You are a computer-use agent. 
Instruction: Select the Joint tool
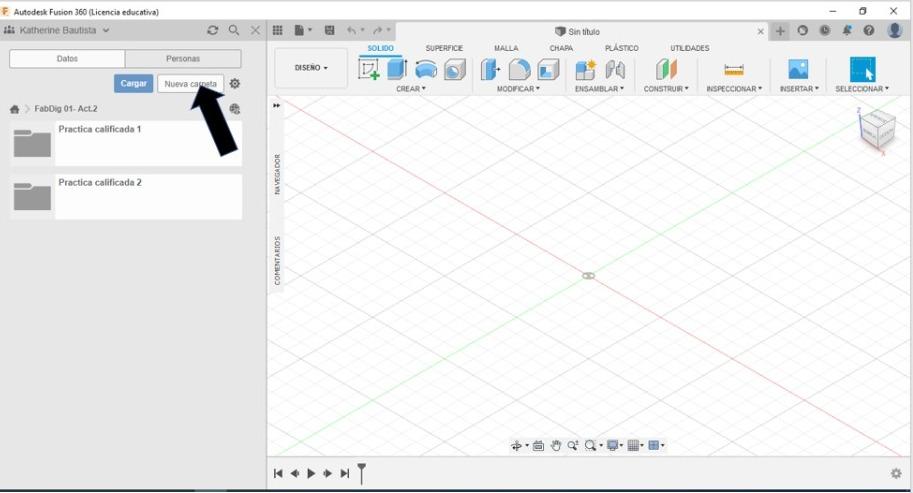615,70
